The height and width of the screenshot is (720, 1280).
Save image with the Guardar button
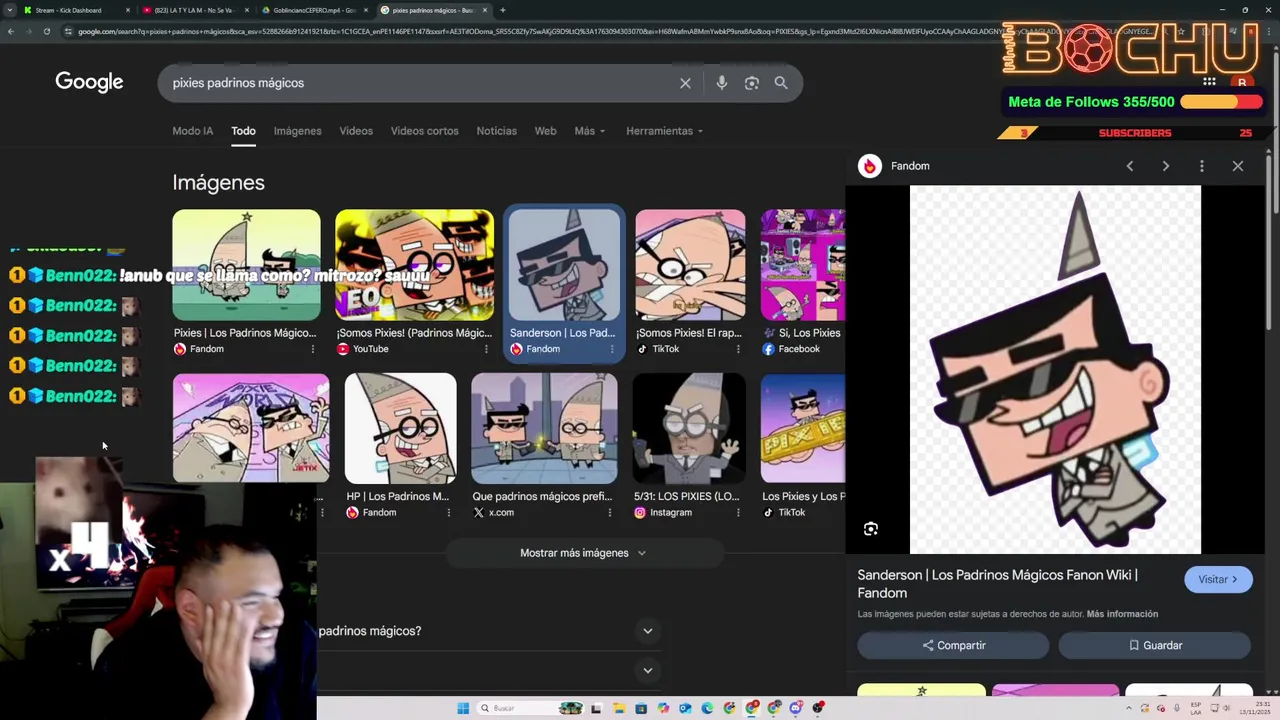(1155, 645)
